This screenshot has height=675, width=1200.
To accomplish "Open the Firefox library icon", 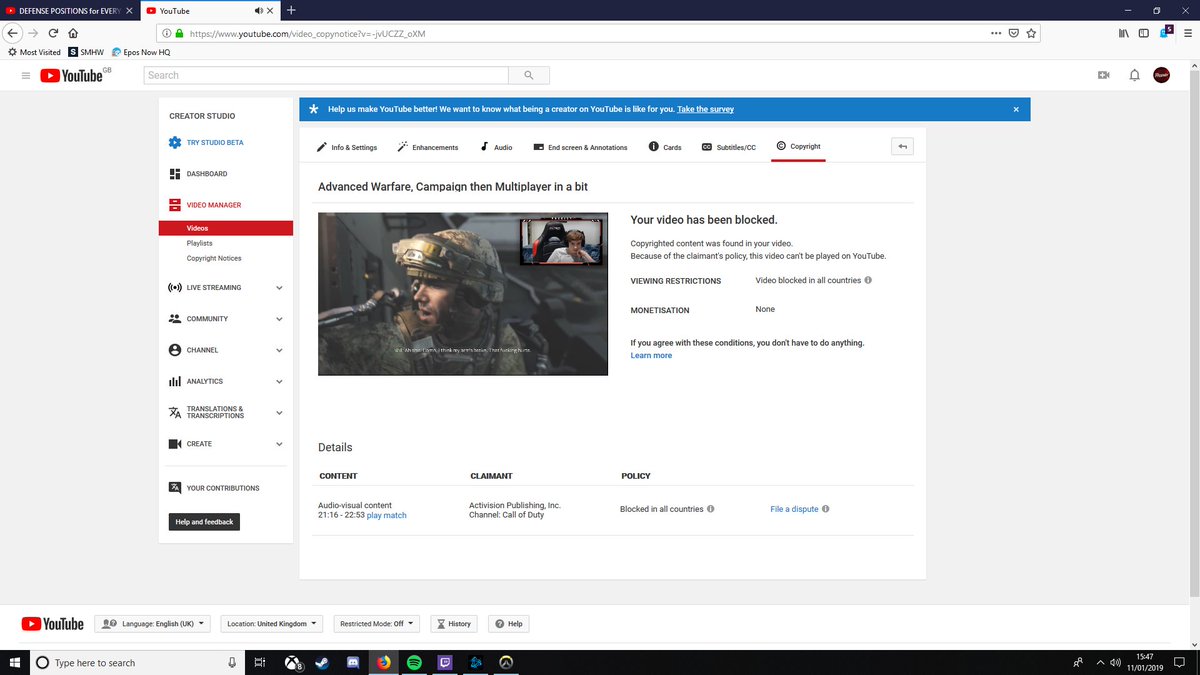I will tap(1124, 32).
